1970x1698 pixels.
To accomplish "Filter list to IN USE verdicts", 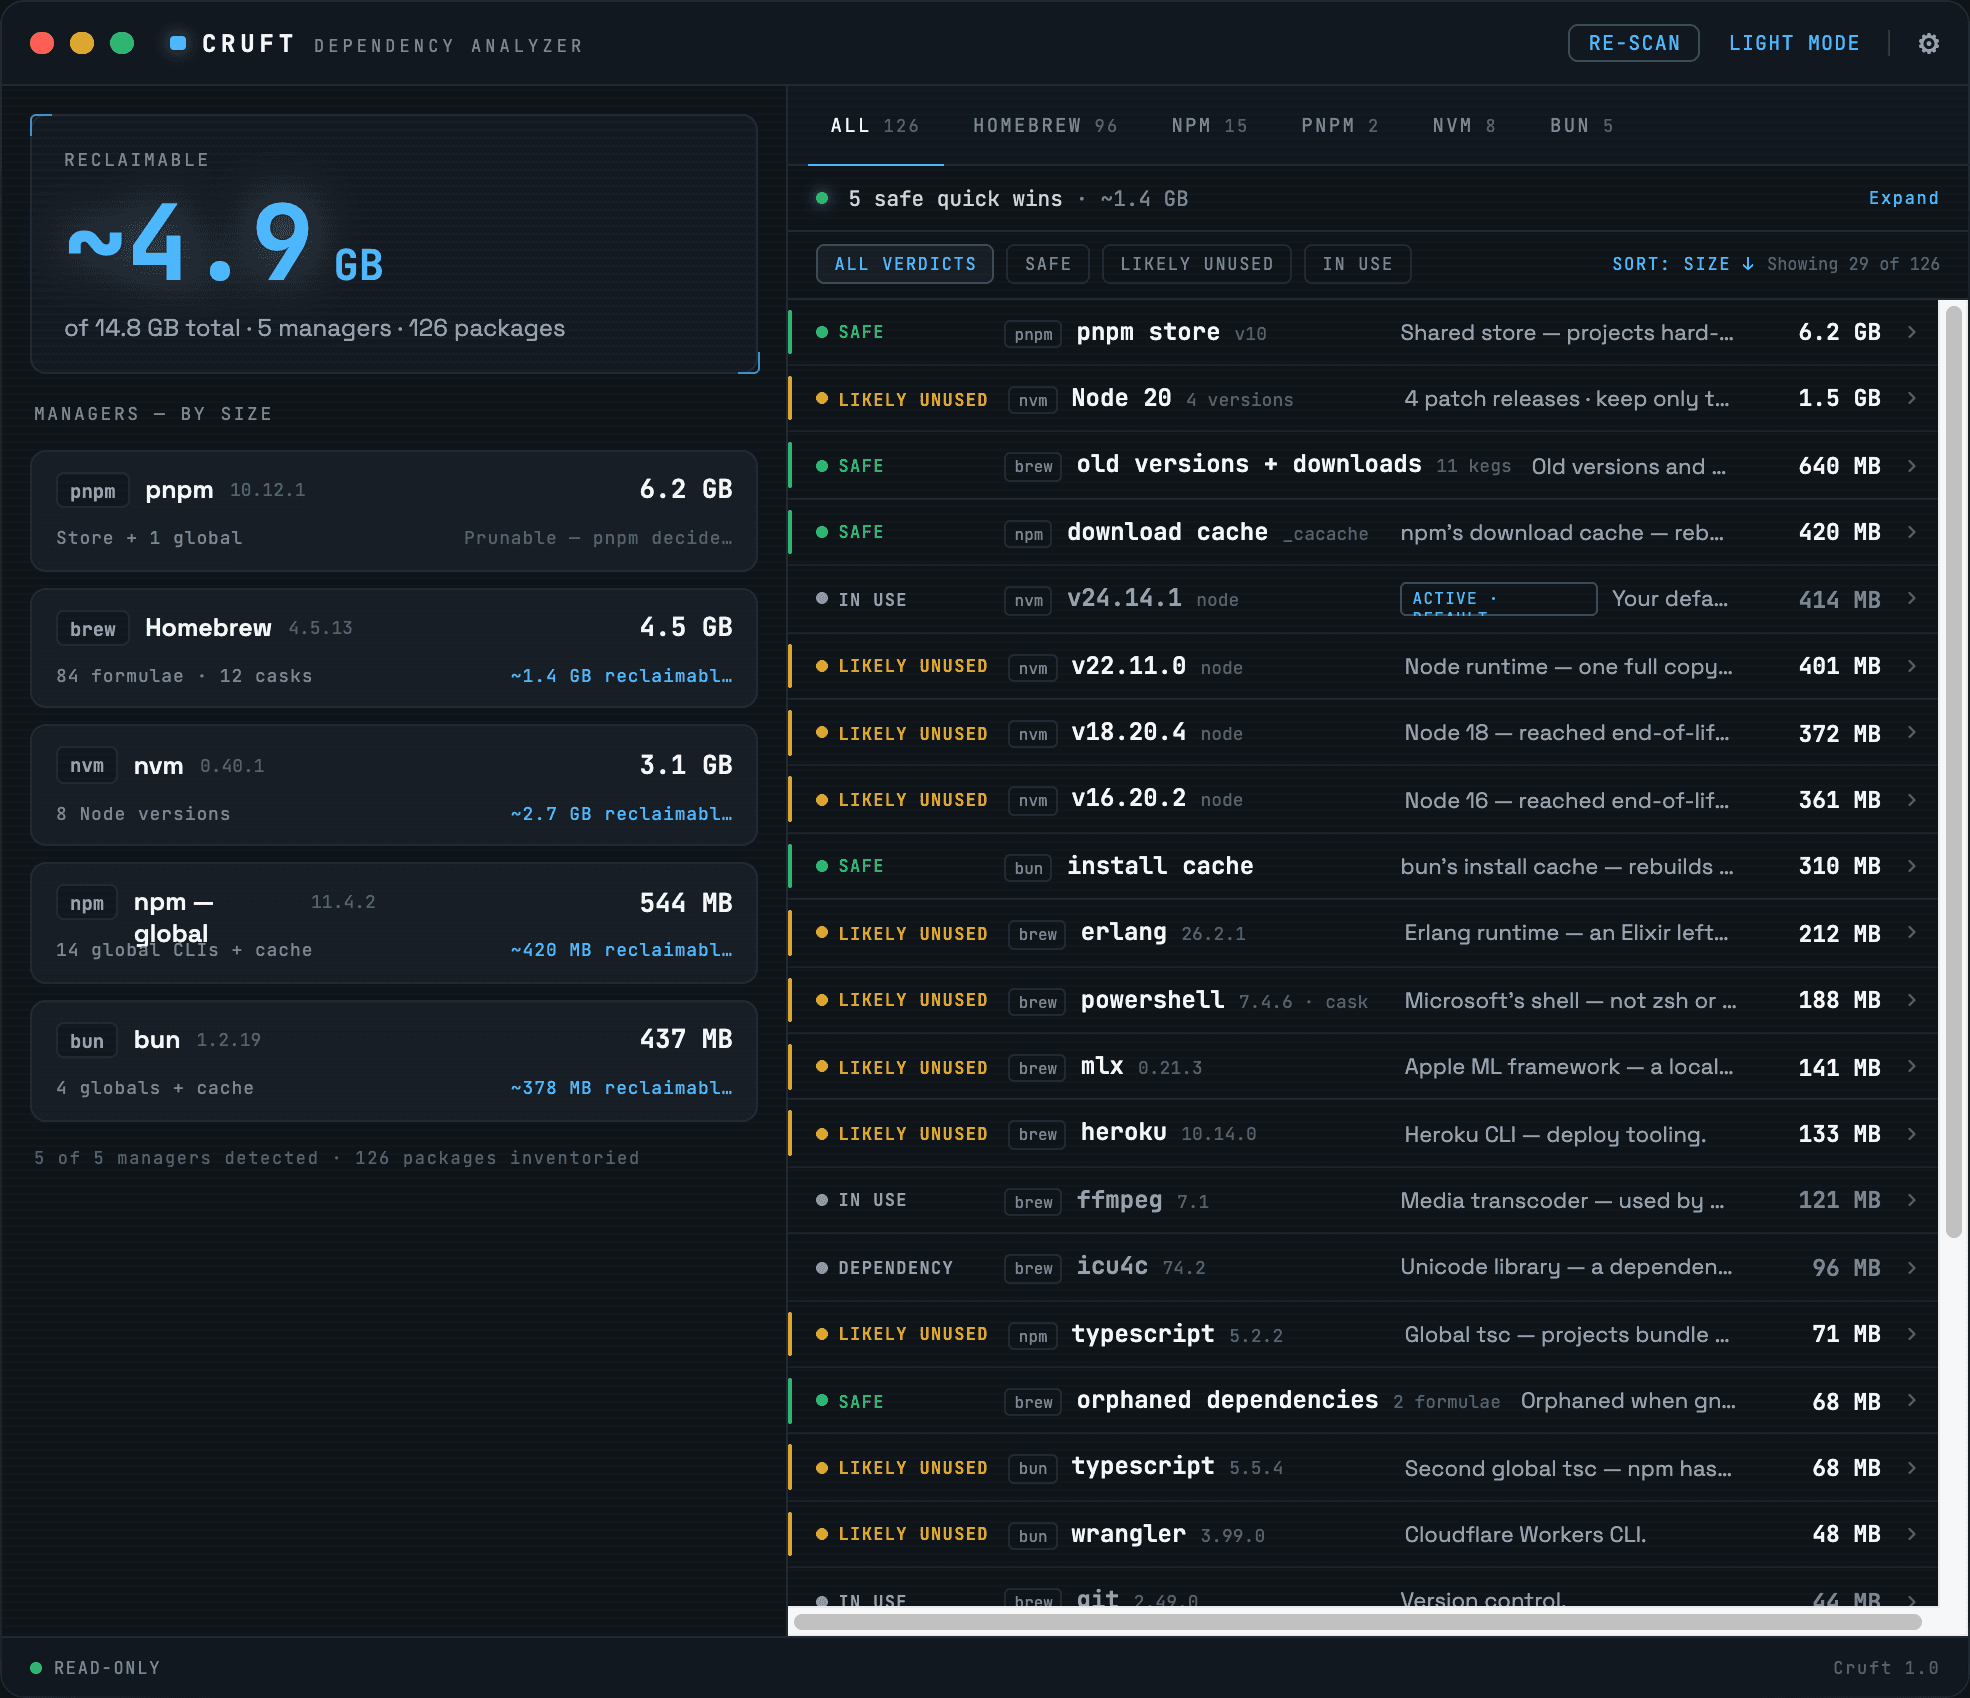I will point(1358,264).
